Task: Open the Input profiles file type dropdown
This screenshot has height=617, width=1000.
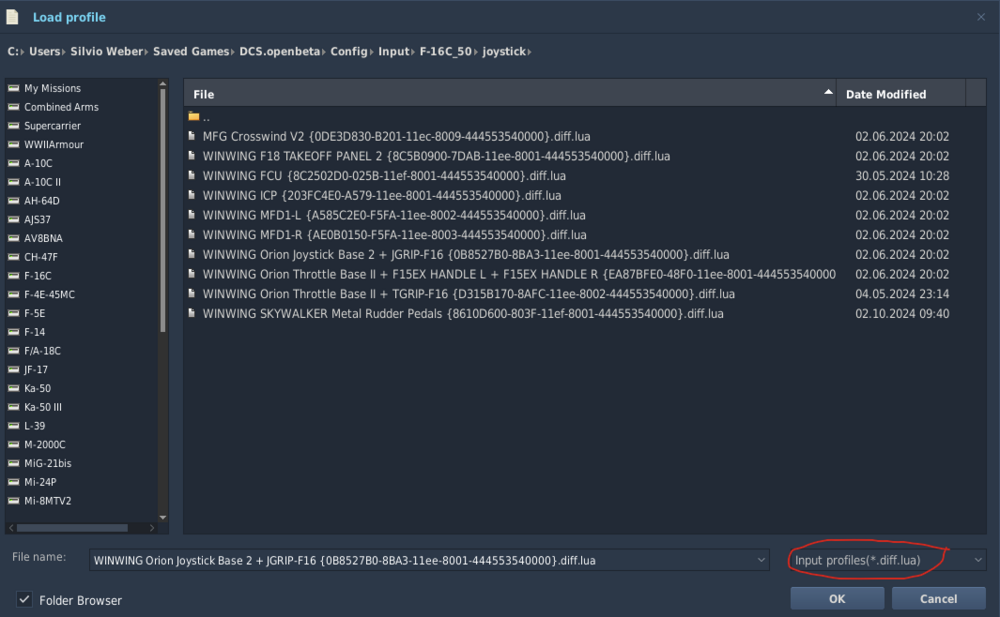Action: tap(887, 560)
